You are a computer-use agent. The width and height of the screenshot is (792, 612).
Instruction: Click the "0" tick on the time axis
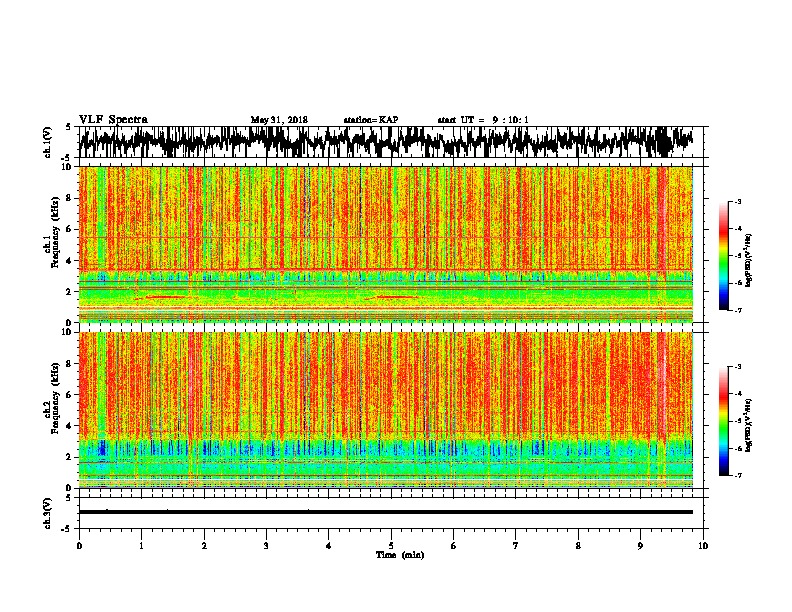79,546
